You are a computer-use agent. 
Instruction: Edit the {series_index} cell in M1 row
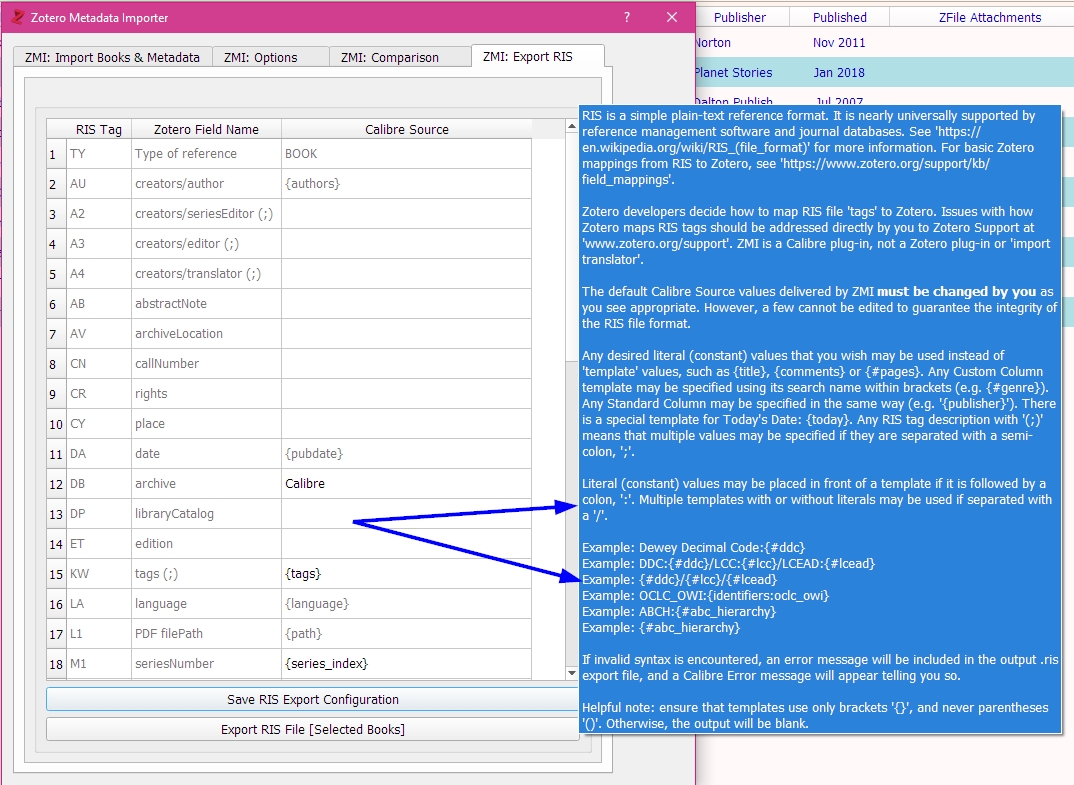click(406, 664)
